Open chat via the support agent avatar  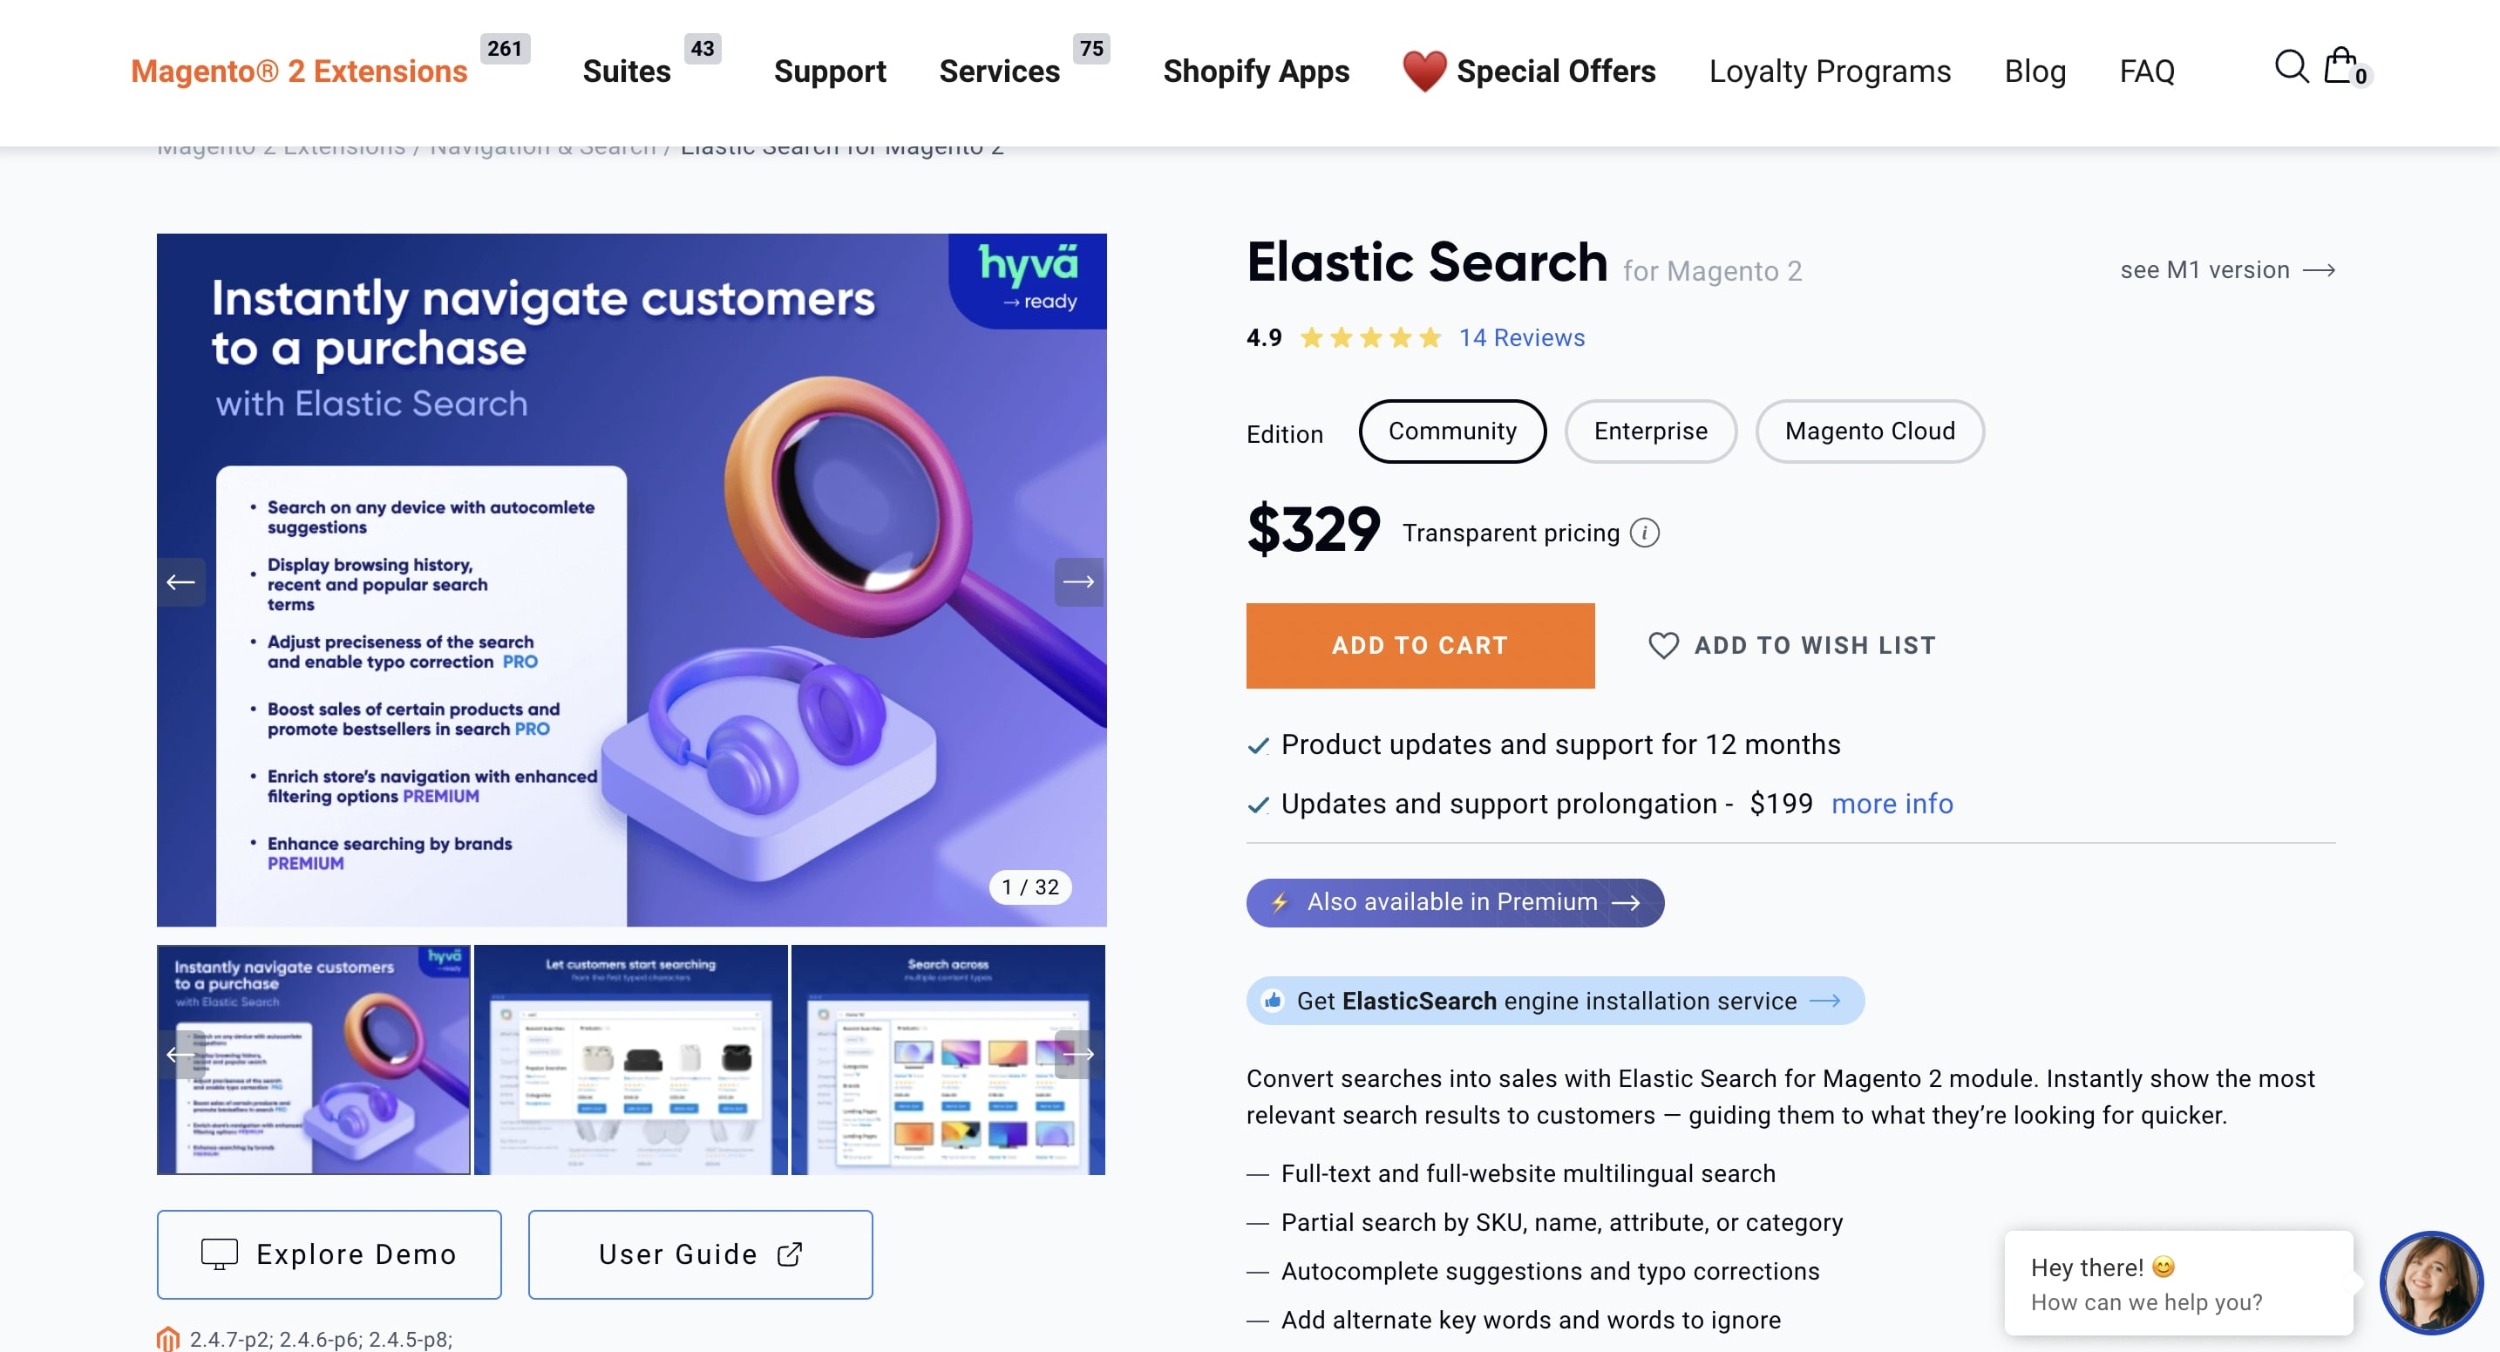tap(2434, 1284)
